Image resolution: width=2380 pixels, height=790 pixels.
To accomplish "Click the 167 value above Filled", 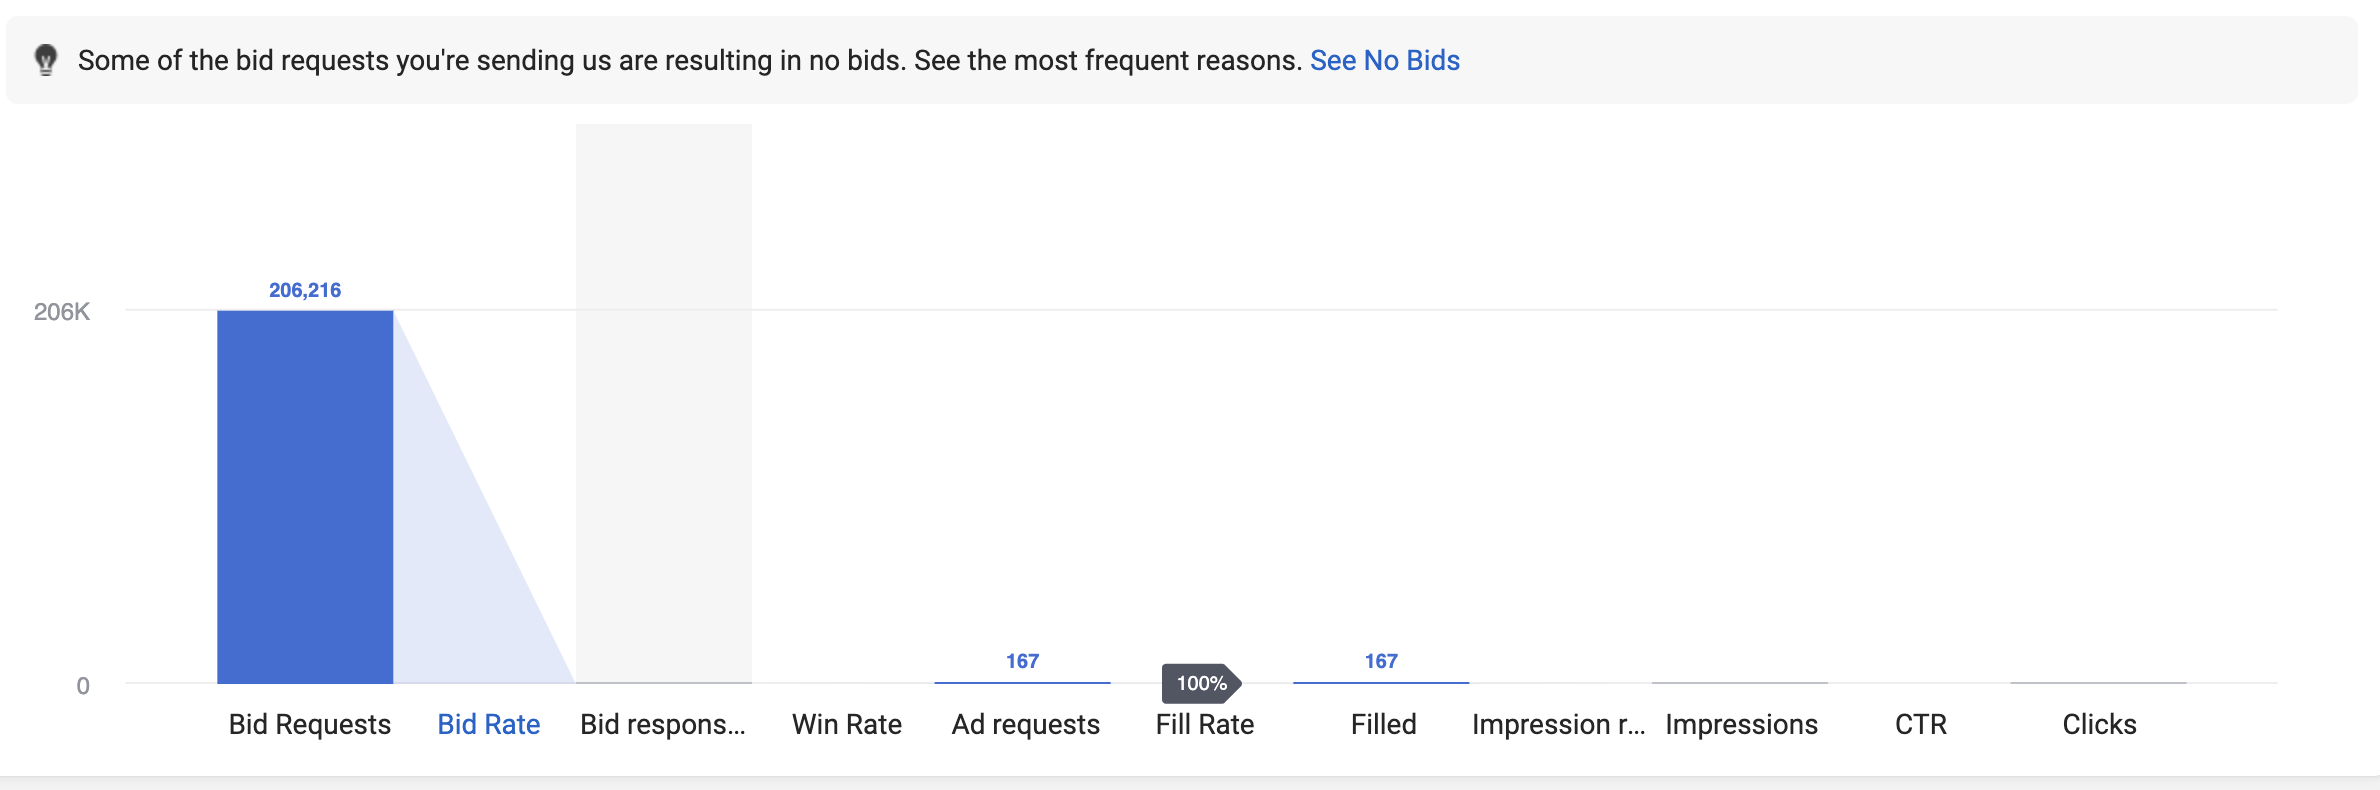I will pyautogui.click(x=1380, y=661).
